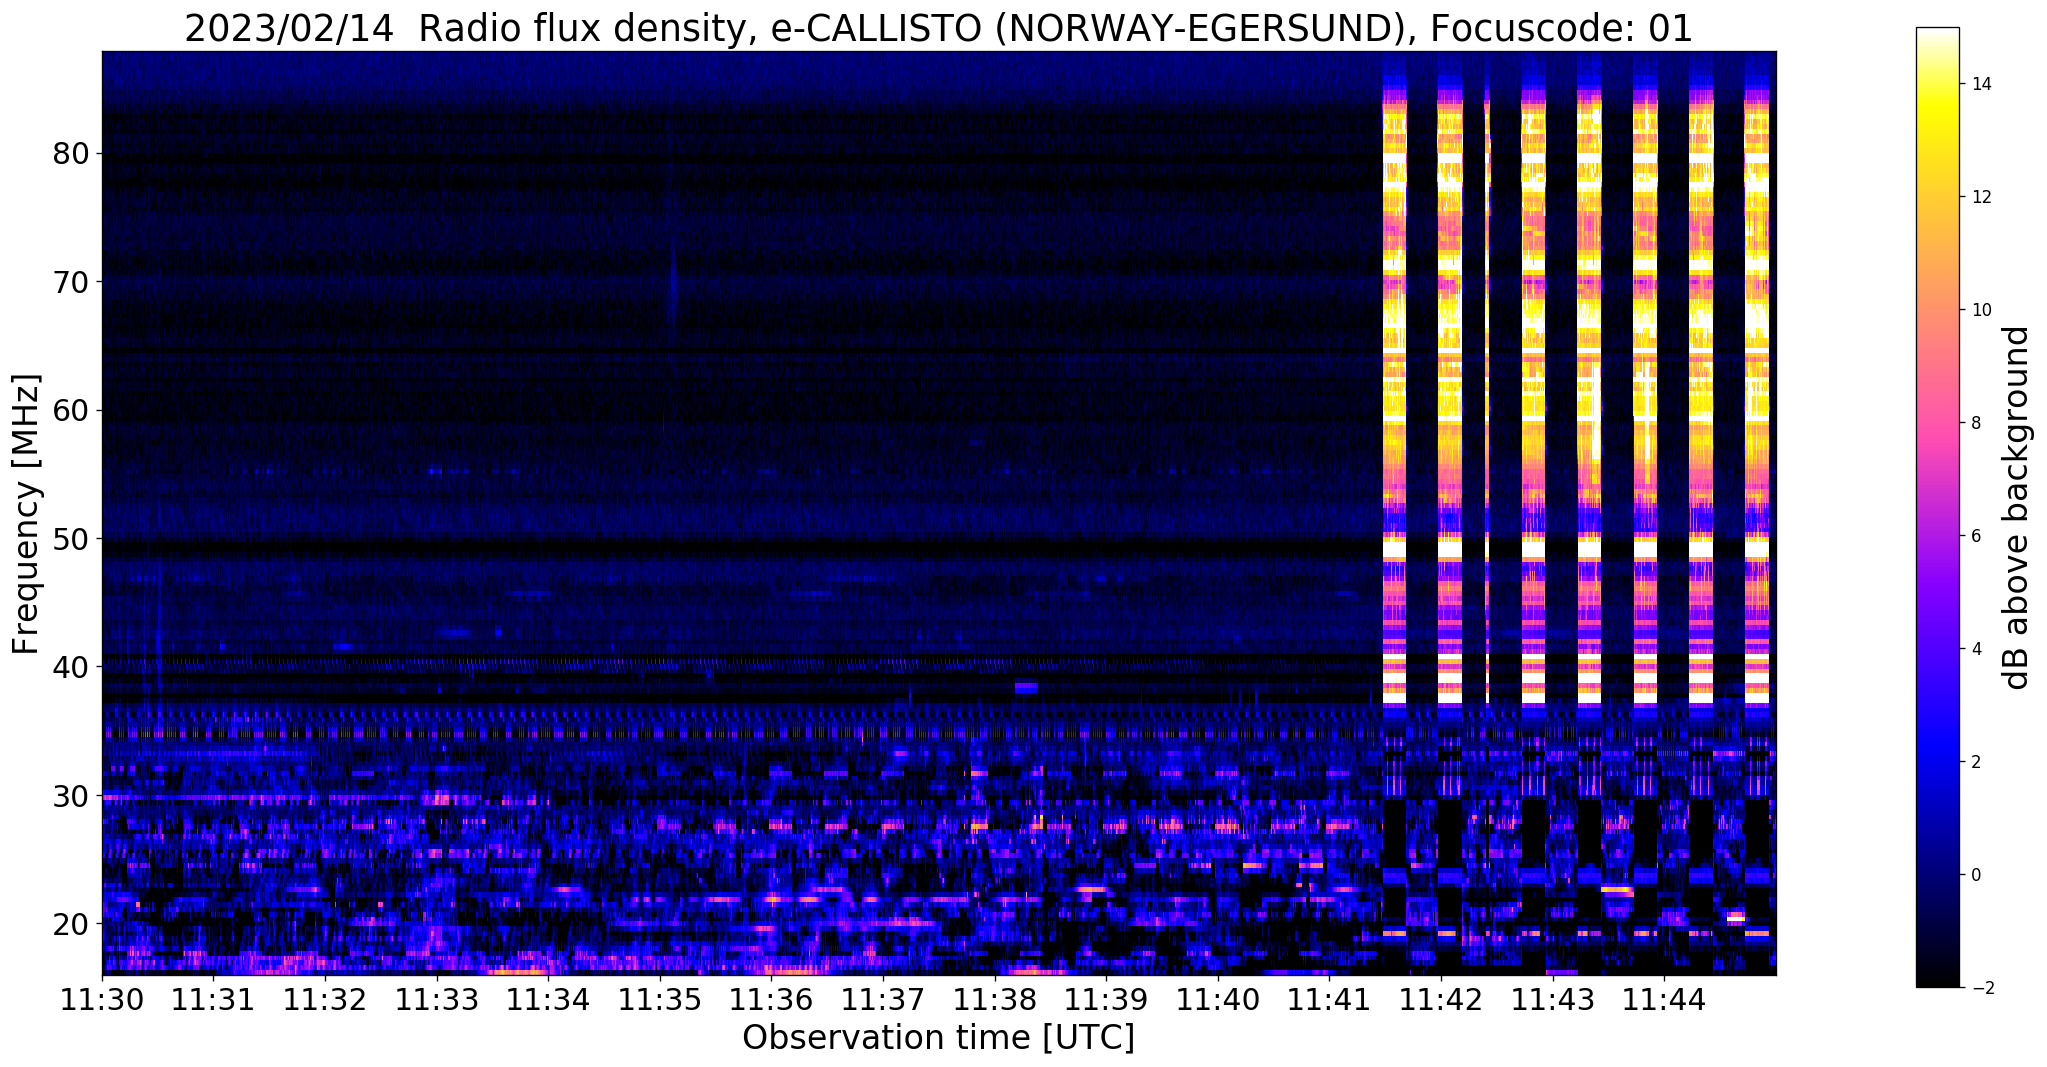Click the faint vertical burst near 11:35, 70 MHz
Image resolution: width=2047 pixels, height=1067 pixels.
click(673, 290)
